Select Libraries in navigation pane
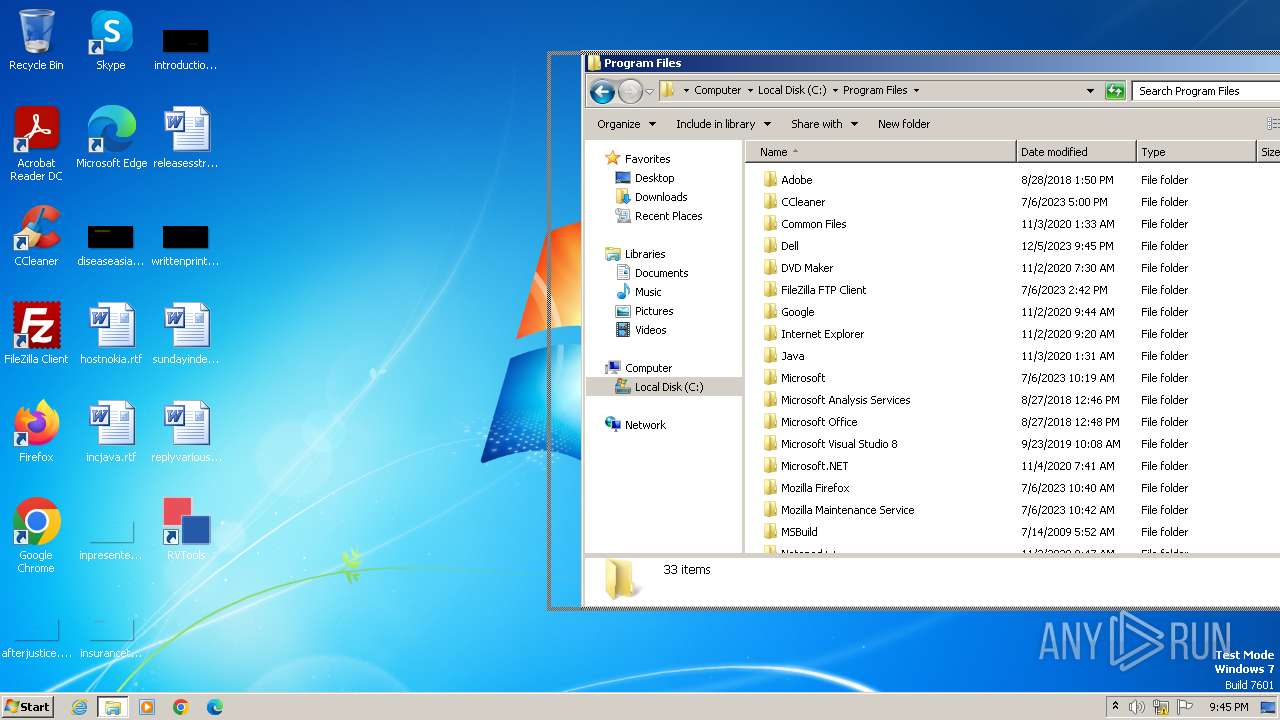The width and height of the screenshot is (1280, 720). pyautogui.click(x=645, y=254)
